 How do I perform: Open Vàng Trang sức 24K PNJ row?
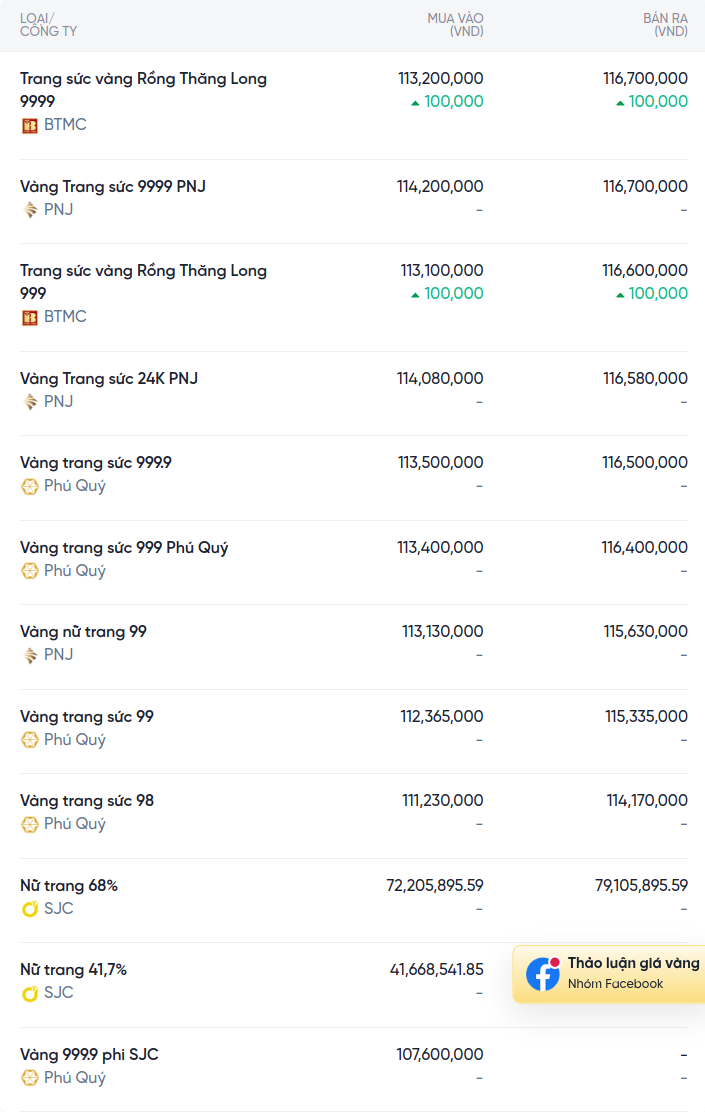point(353,394)
